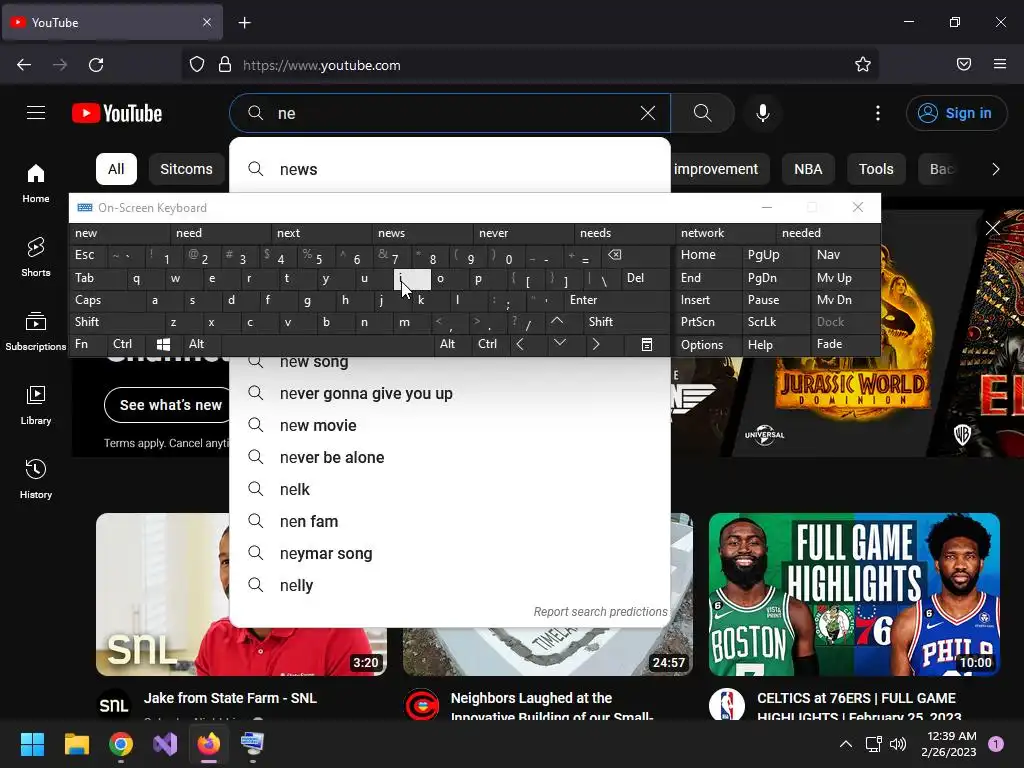Click the context menu key on On-Screen Keyboard
Viewport: 1024px width, 768px height.
(x=647, y=344)
